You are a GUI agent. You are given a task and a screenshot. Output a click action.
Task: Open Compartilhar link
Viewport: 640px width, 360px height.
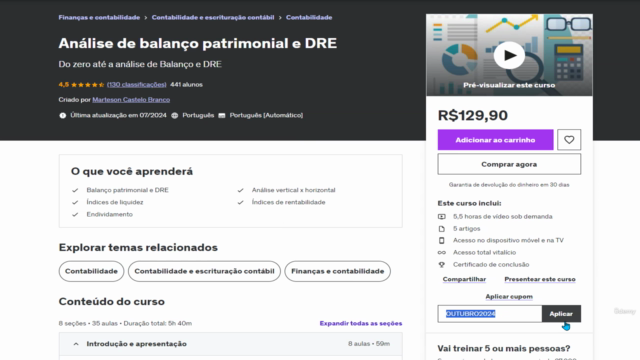[464, 279]
